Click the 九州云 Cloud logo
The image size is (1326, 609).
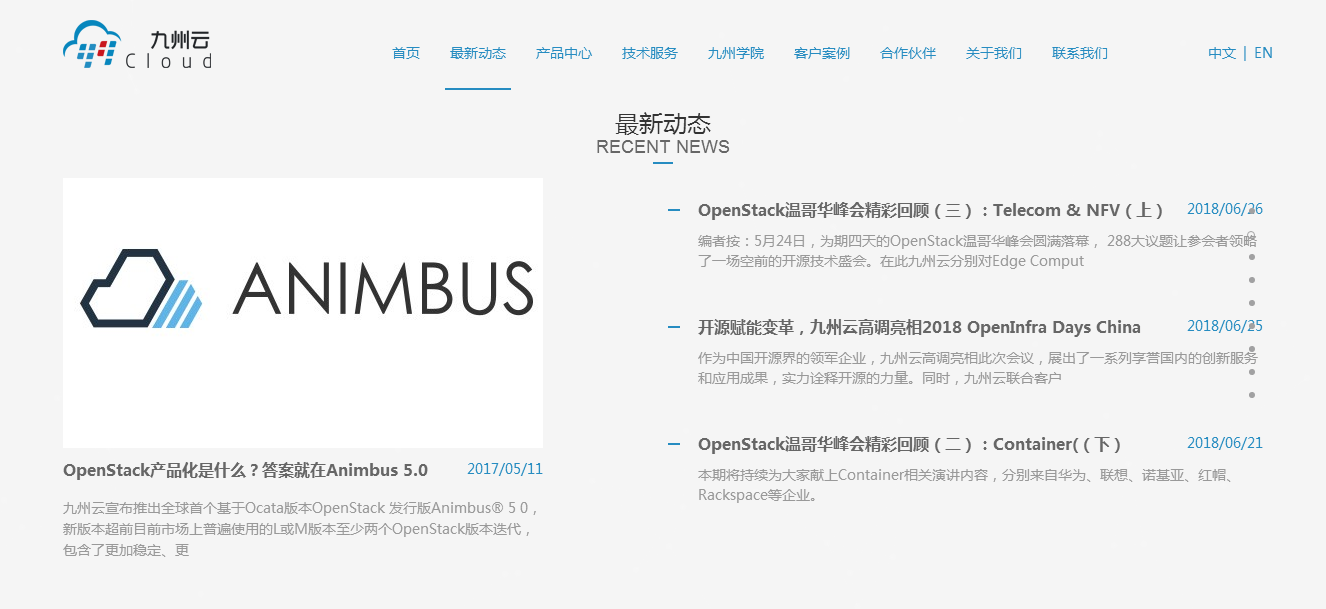click(138, 45)
